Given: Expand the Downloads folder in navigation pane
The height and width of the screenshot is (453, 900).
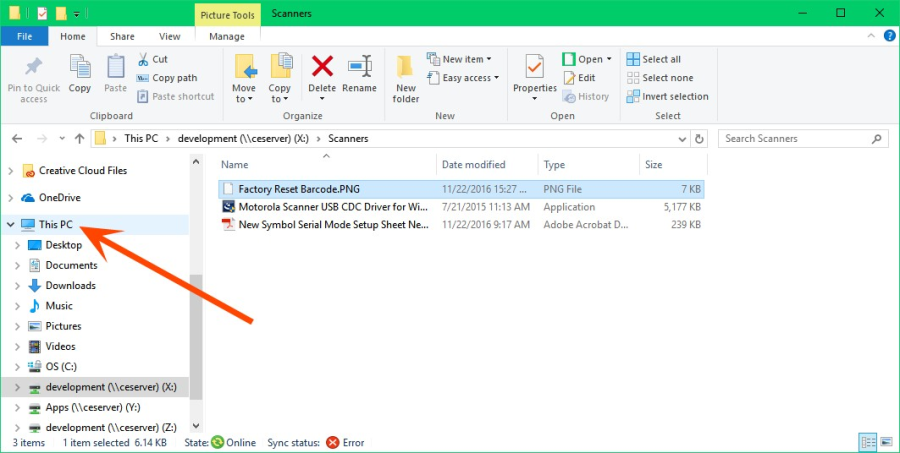Looking at the screenshot, I should point(17,286).
